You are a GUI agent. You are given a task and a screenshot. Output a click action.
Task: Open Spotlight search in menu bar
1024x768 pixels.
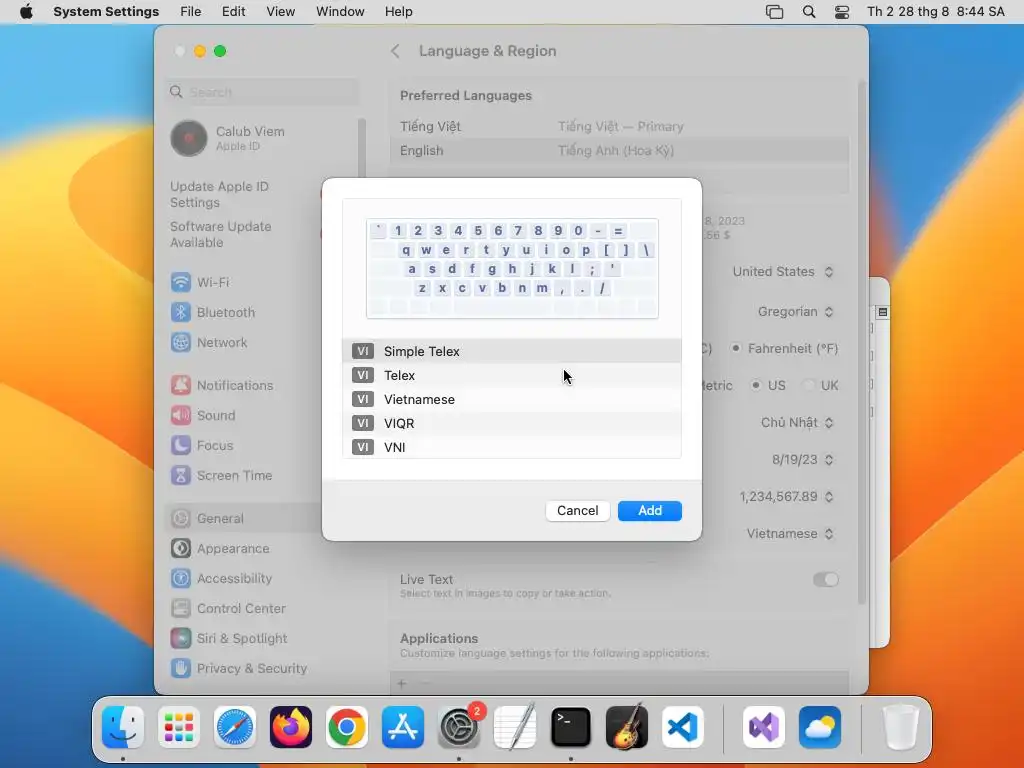tap(808, 12)
